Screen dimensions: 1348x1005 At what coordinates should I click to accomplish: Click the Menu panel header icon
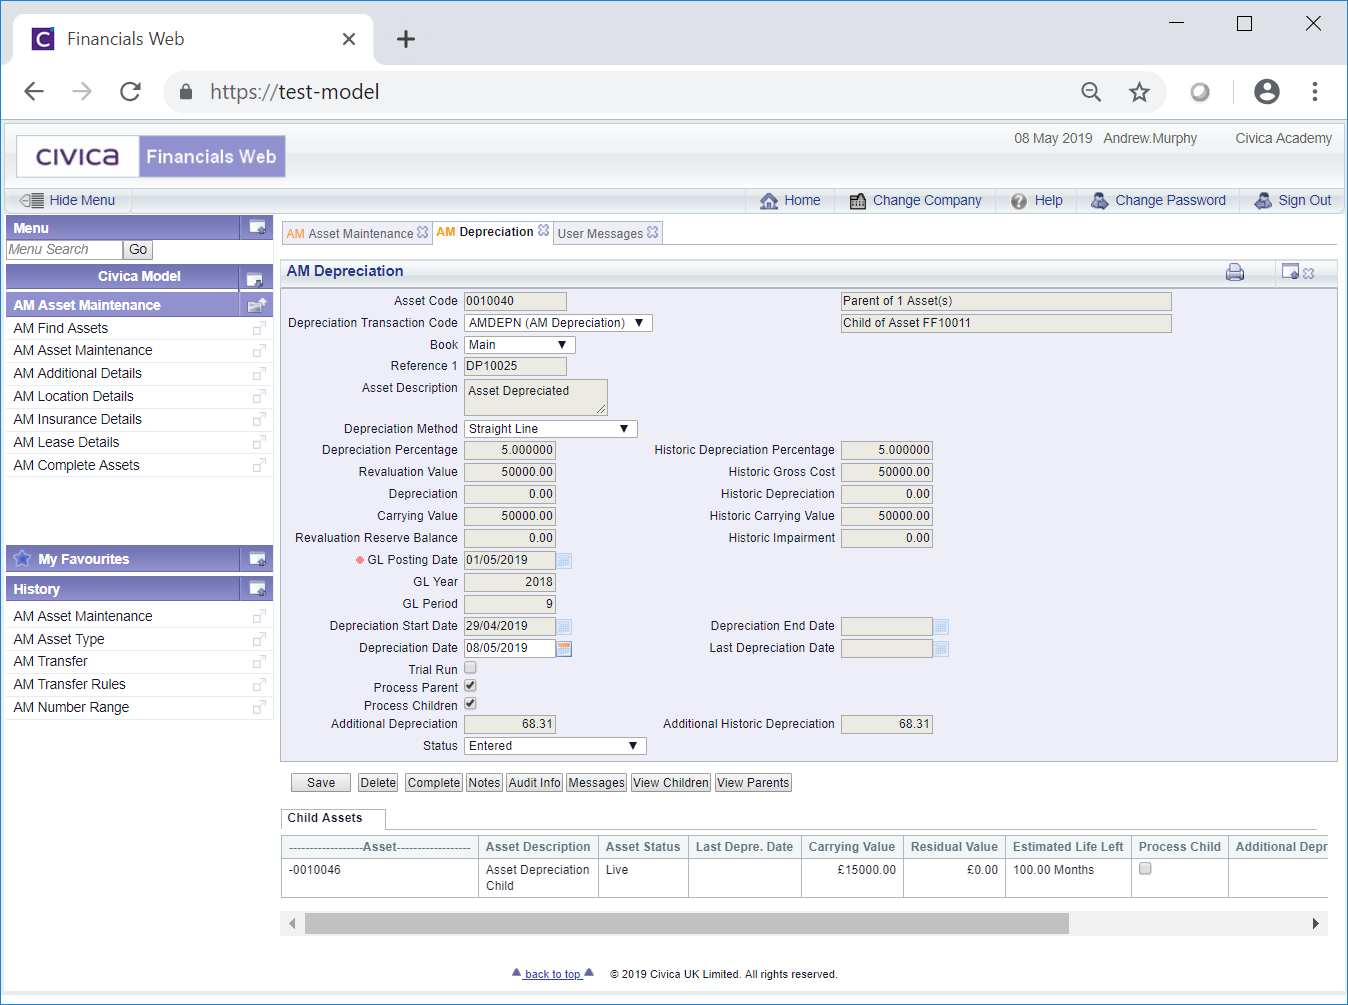(x=257, y=228)
